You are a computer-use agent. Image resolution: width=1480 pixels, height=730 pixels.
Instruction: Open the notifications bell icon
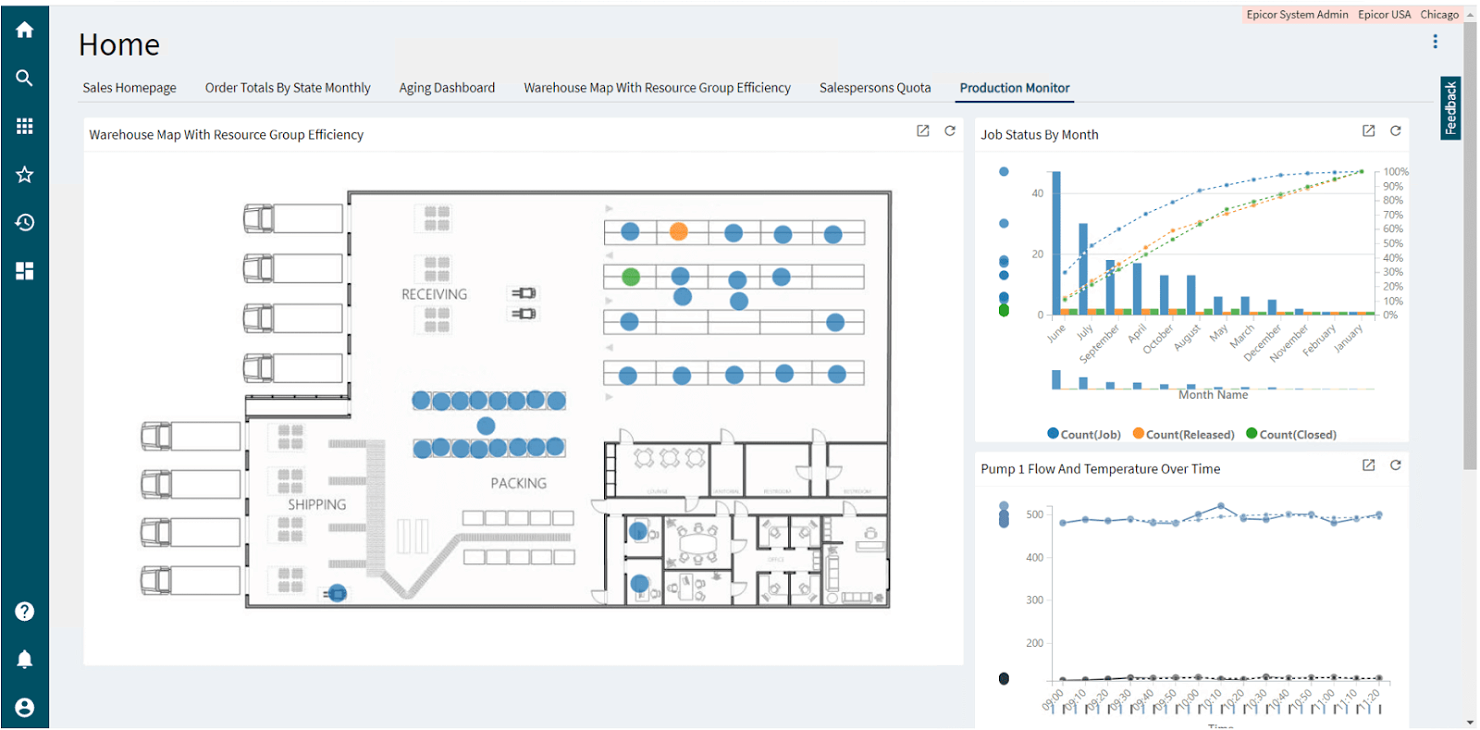pos(24,659)
